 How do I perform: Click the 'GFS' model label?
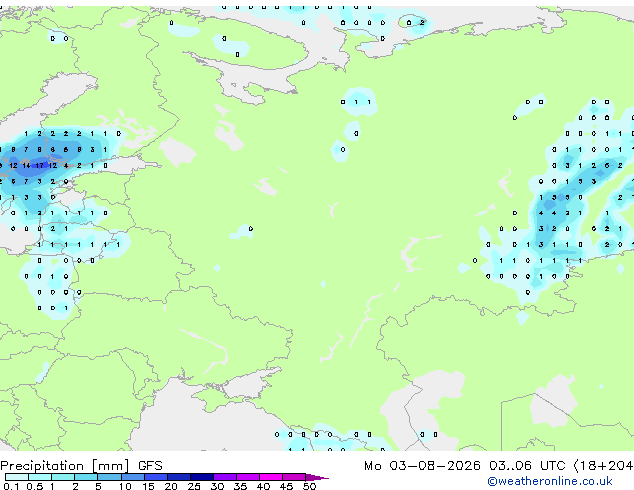(150, 466)
